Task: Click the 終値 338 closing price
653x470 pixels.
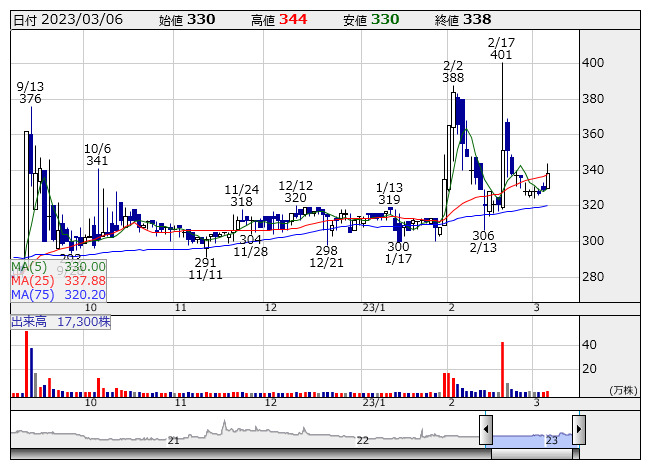Action: [463, 20]
